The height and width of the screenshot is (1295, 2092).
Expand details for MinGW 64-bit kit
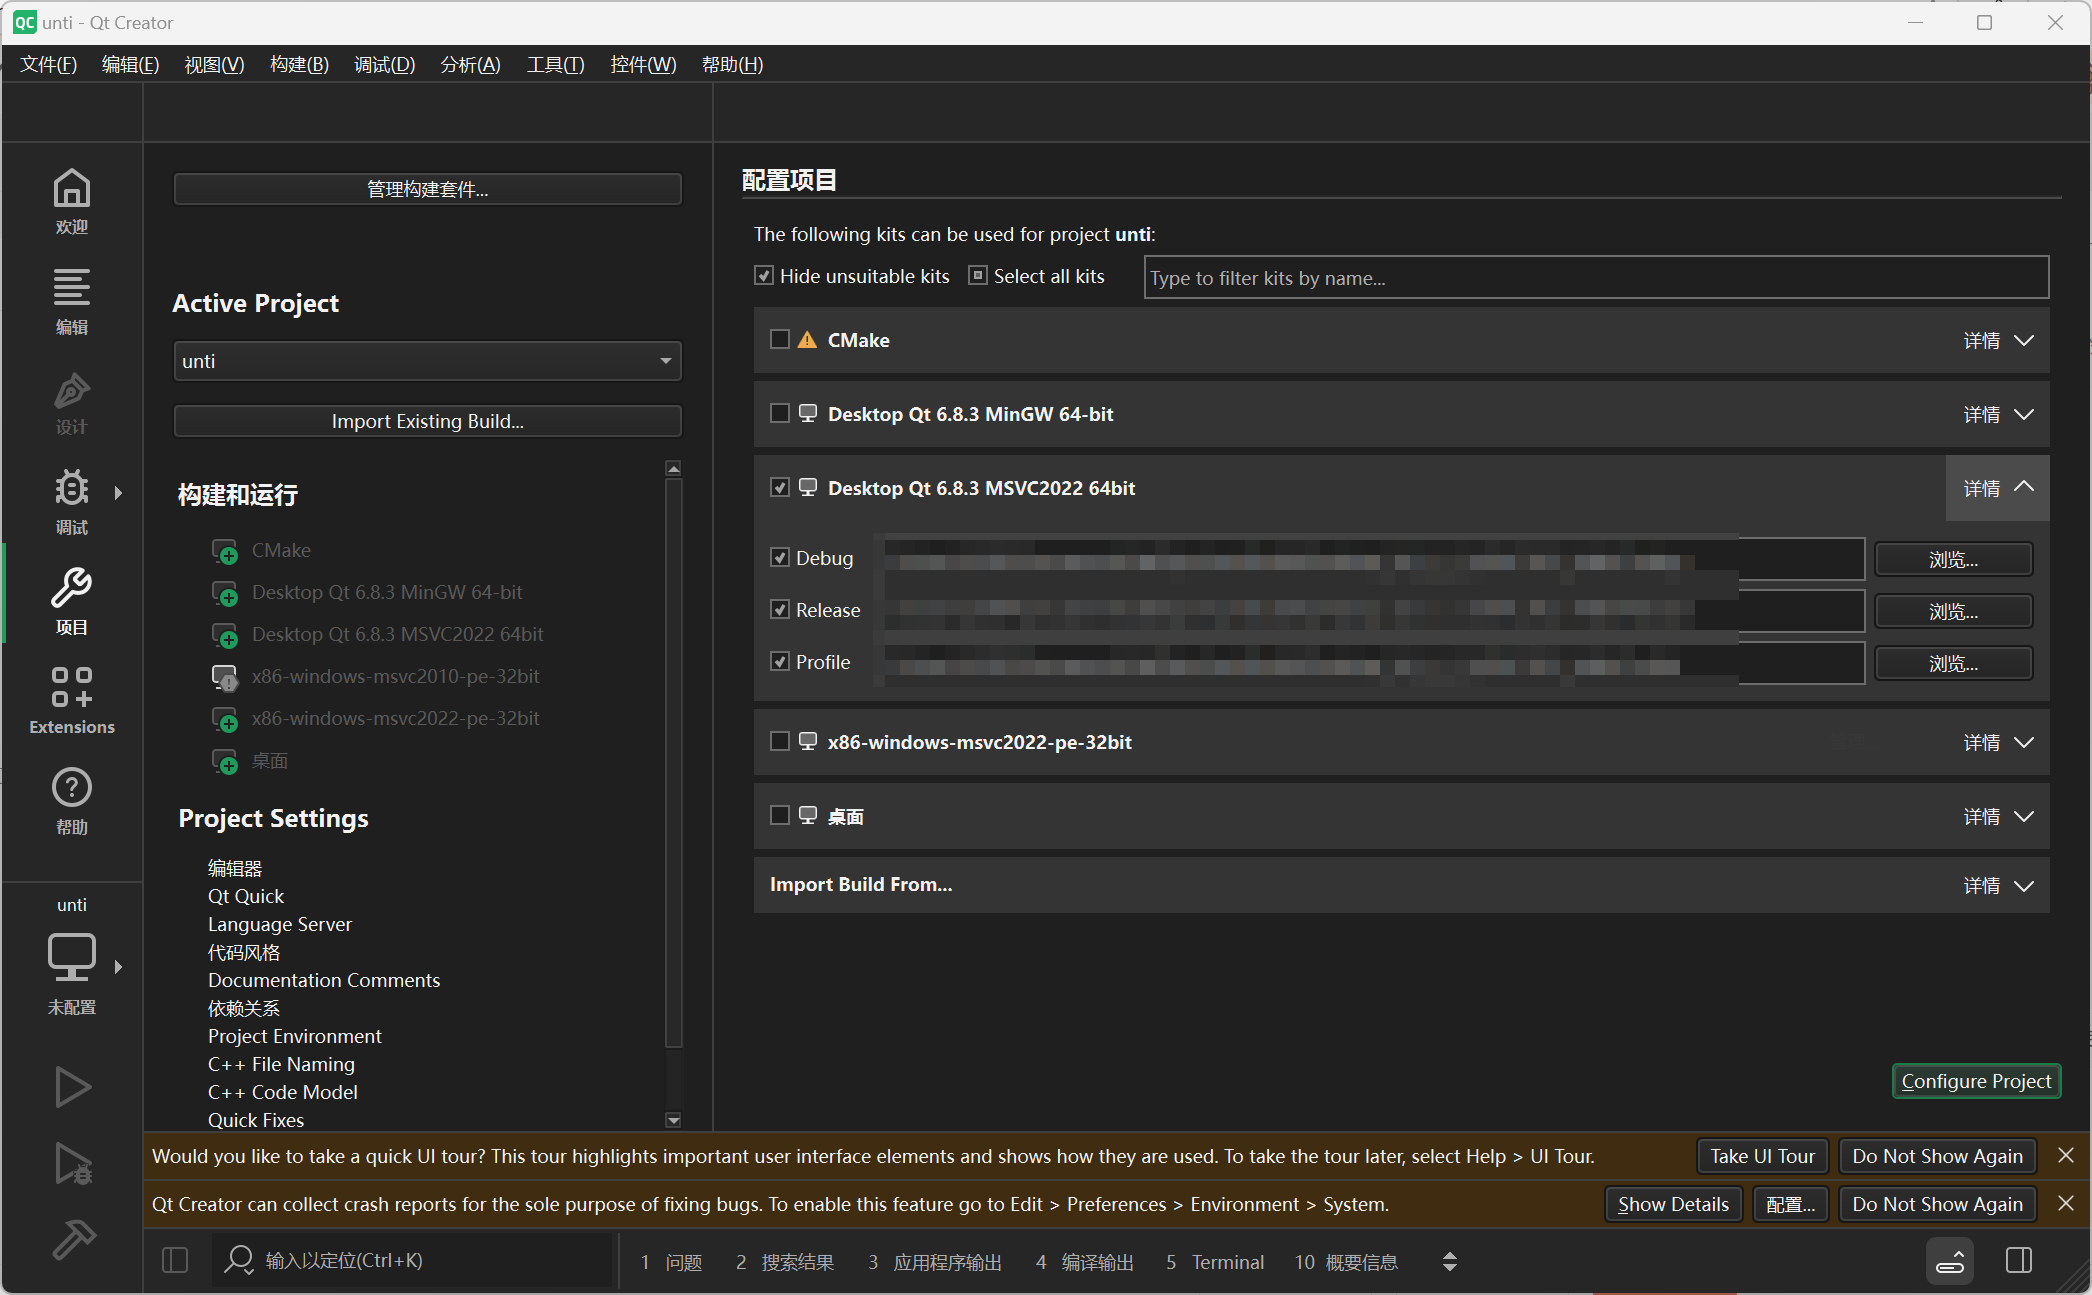tap(1998, 415)
